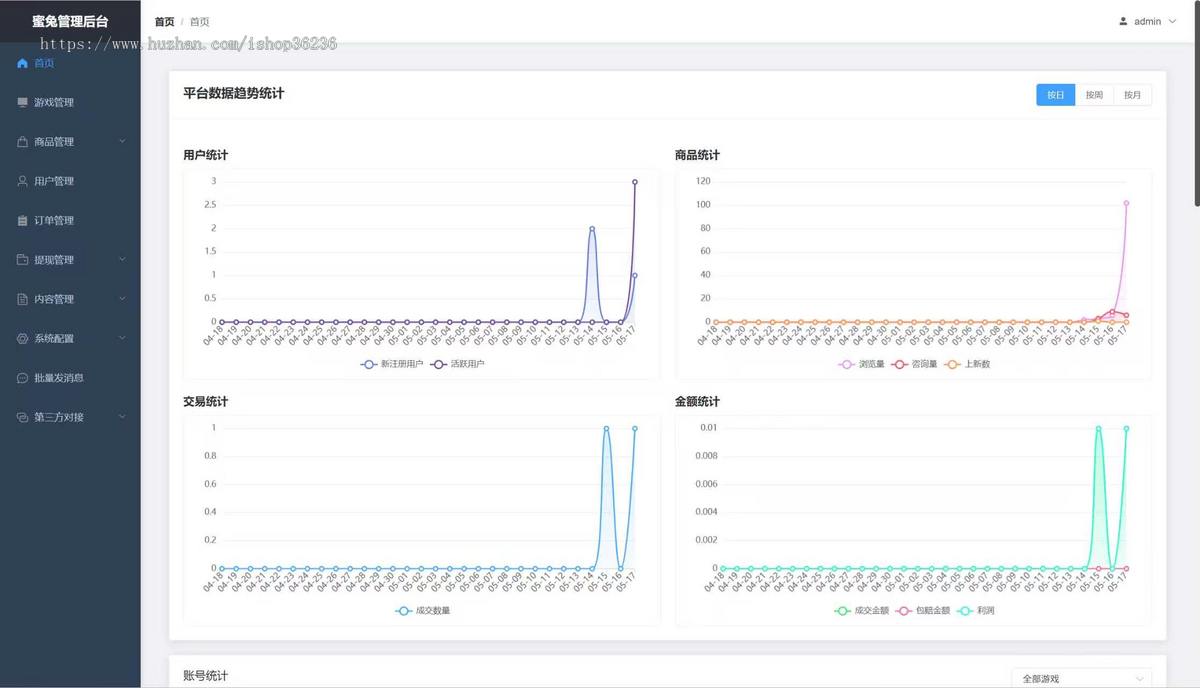Toggle the 利润 legend entry
The width and height of the screenshot is (1200, 688).
975,610
